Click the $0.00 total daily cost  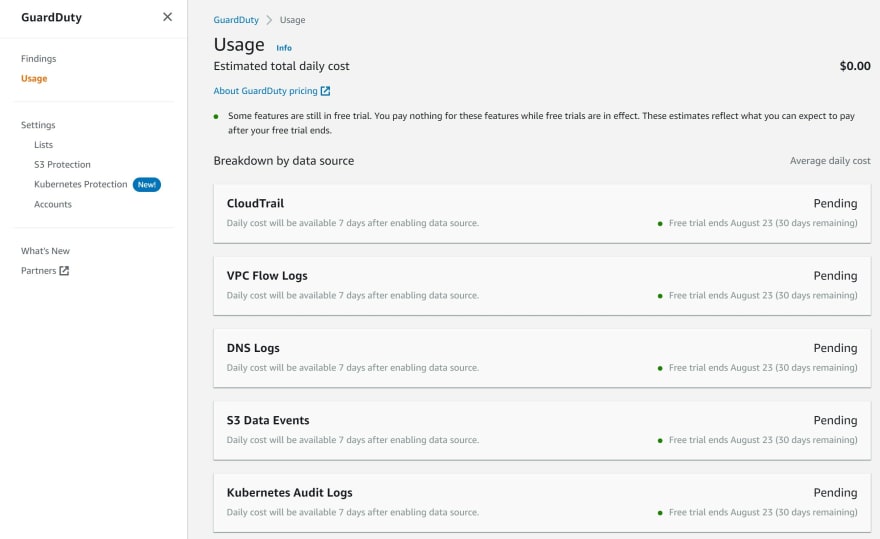pyautogui.click(x=855, y=66)
